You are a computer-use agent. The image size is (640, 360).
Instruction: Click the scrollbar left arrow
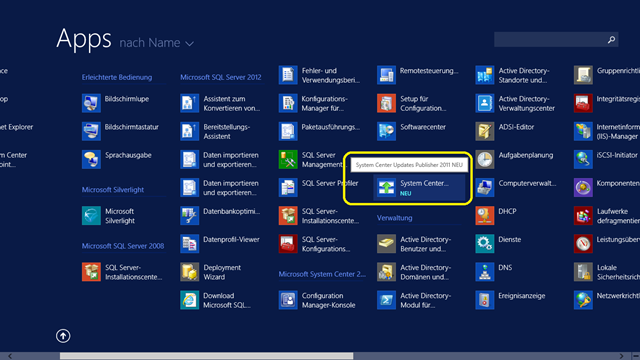click(x=10, y=356)
